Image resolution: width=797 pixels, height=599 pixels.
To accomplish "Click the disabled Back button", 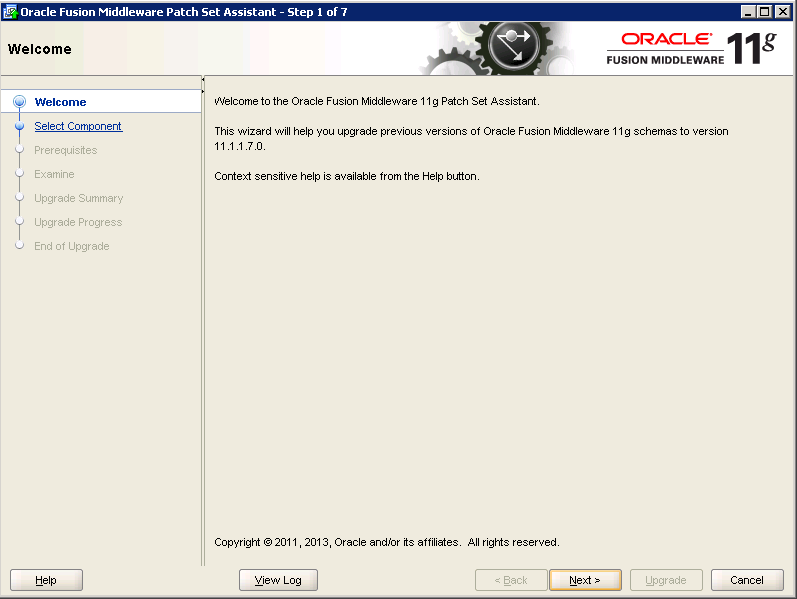I will [x=511, y=580].
